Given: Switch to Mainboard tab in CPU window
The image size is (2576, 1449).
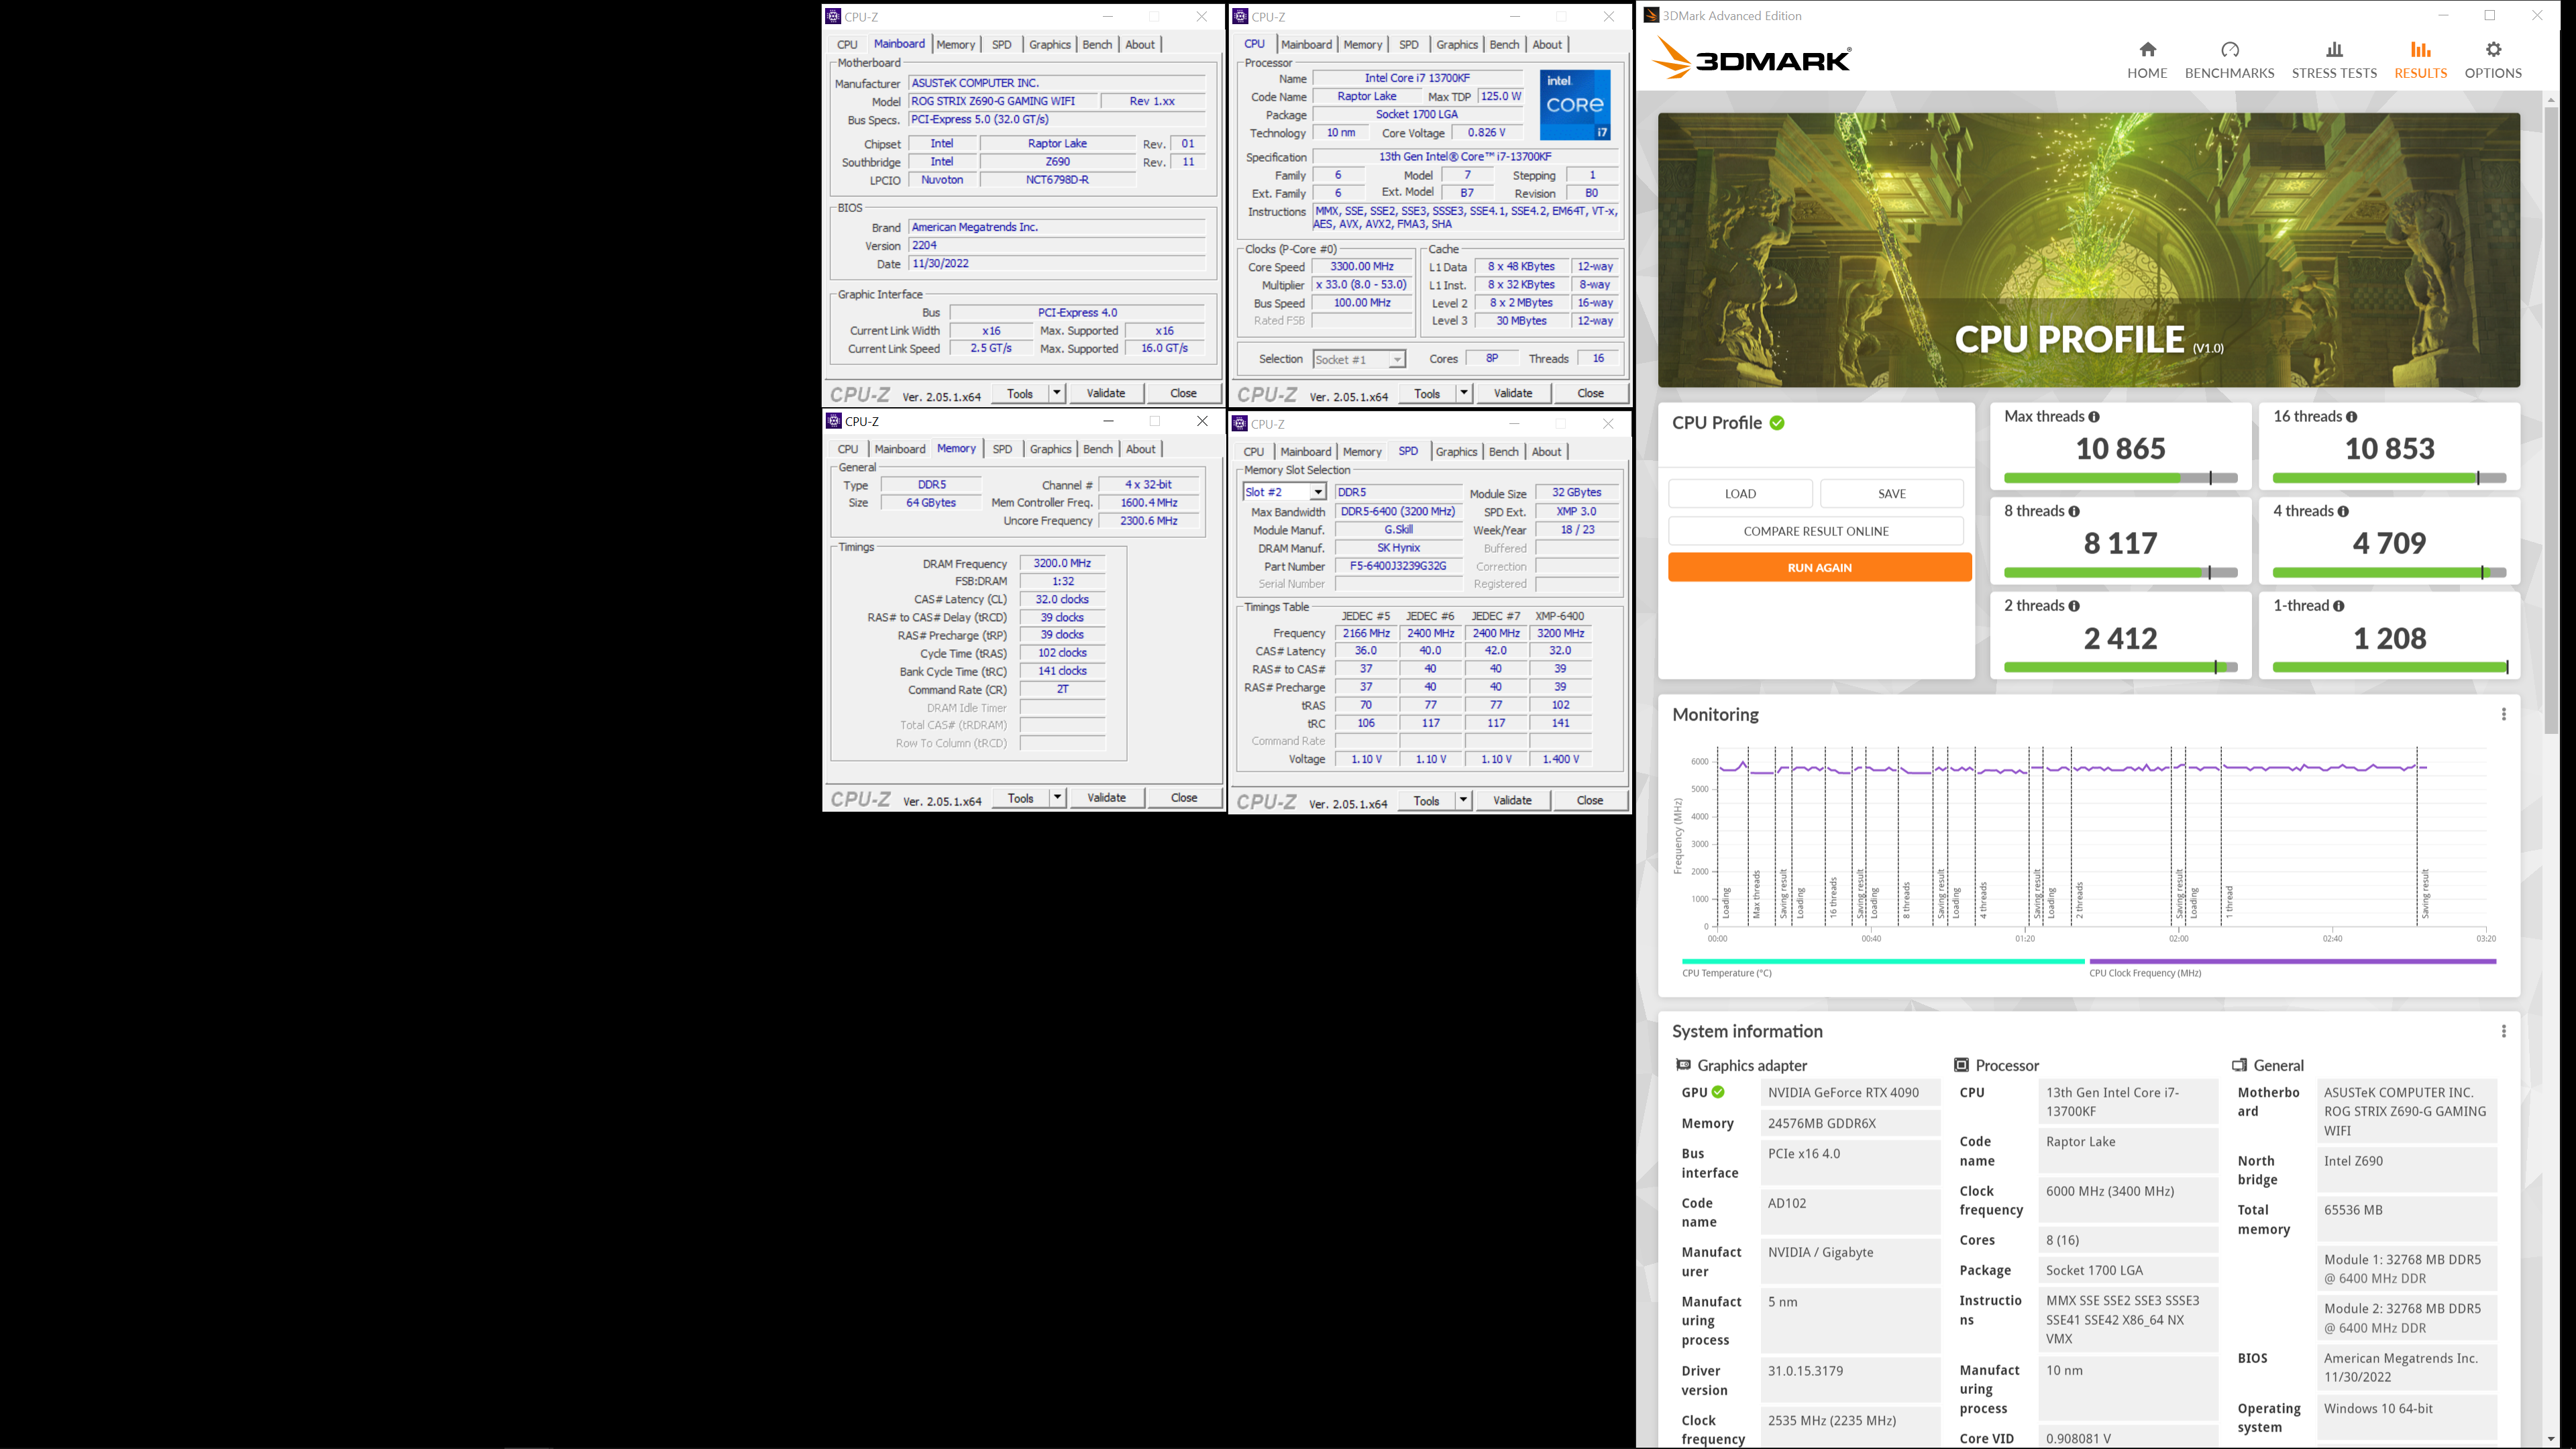Looking at the screenshot, I should 1306,45.
